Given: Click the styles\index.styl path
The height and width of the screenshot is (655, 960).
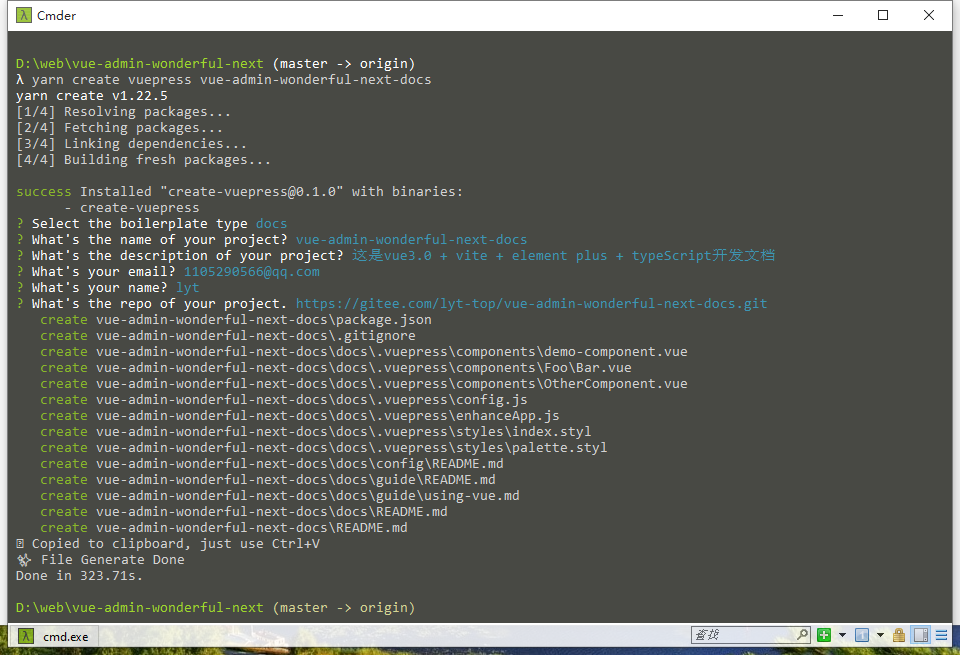Looking at the screenshot, I should click(343, 432).
